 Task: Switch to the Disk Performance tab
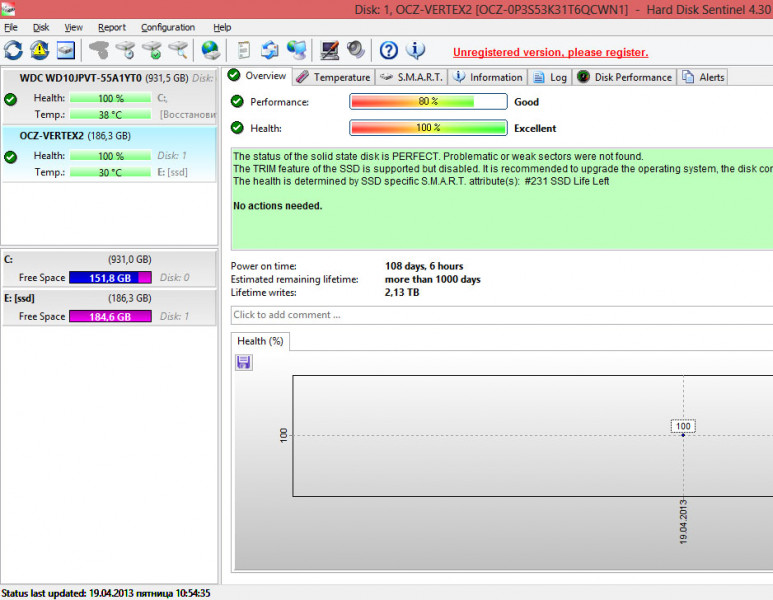pos(624,77)
